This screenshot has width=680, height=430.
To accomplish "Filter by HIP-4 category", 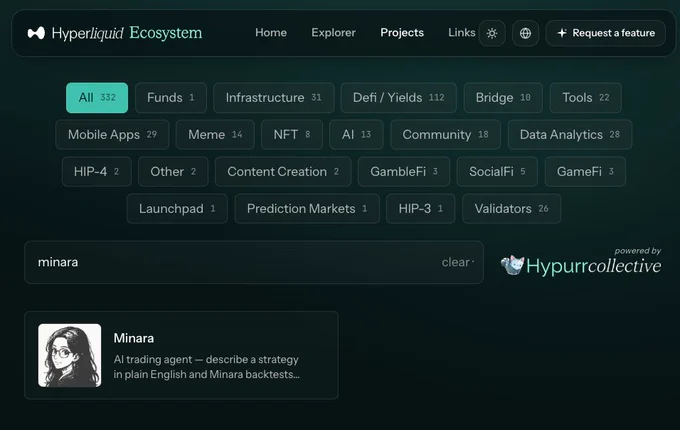I will click(x=96, y=172).
